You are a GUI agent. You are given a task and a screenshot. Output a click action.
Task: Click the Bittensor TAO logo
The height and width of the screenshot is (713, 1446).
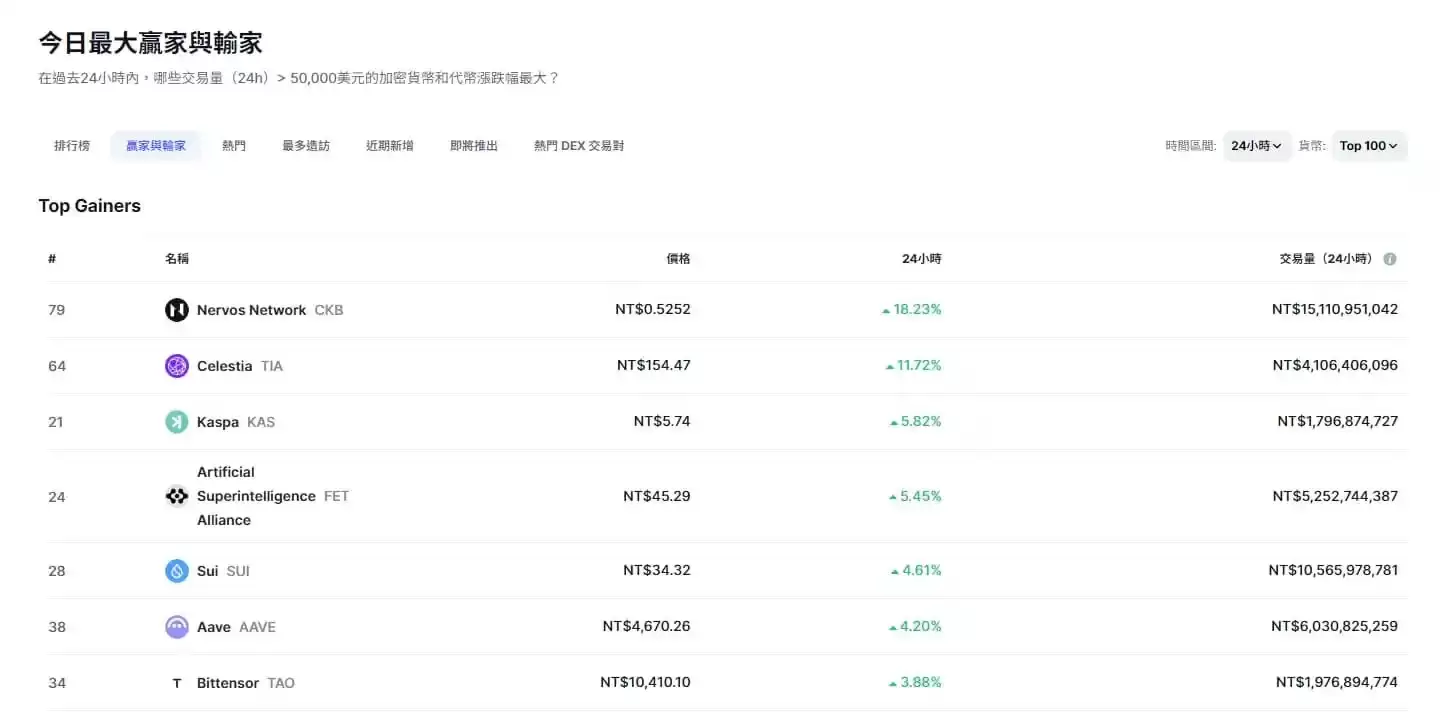(x=176, y=682)
